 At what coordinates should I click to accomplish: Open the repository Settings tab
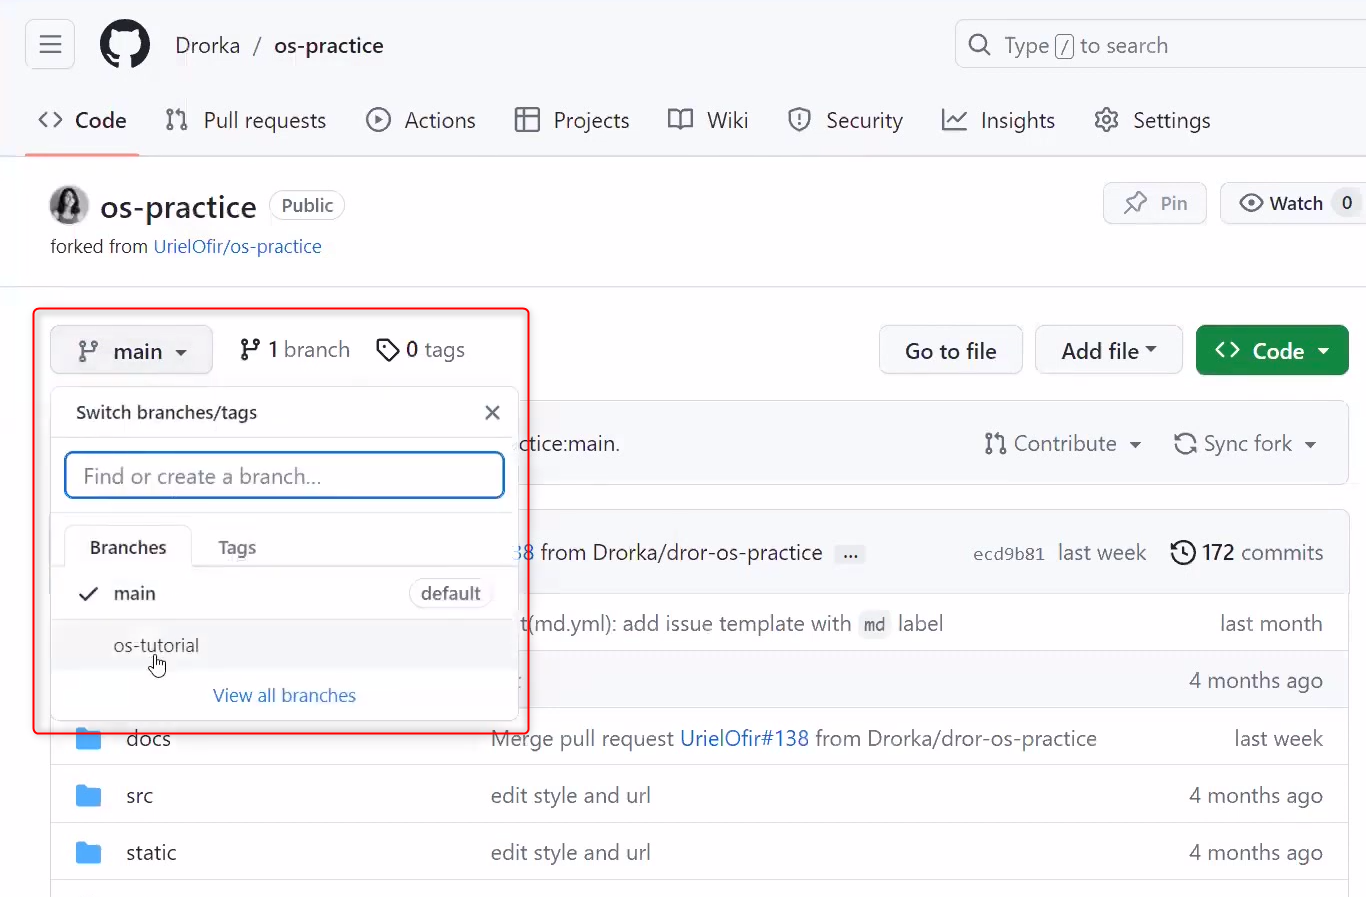pos(1152,120)
